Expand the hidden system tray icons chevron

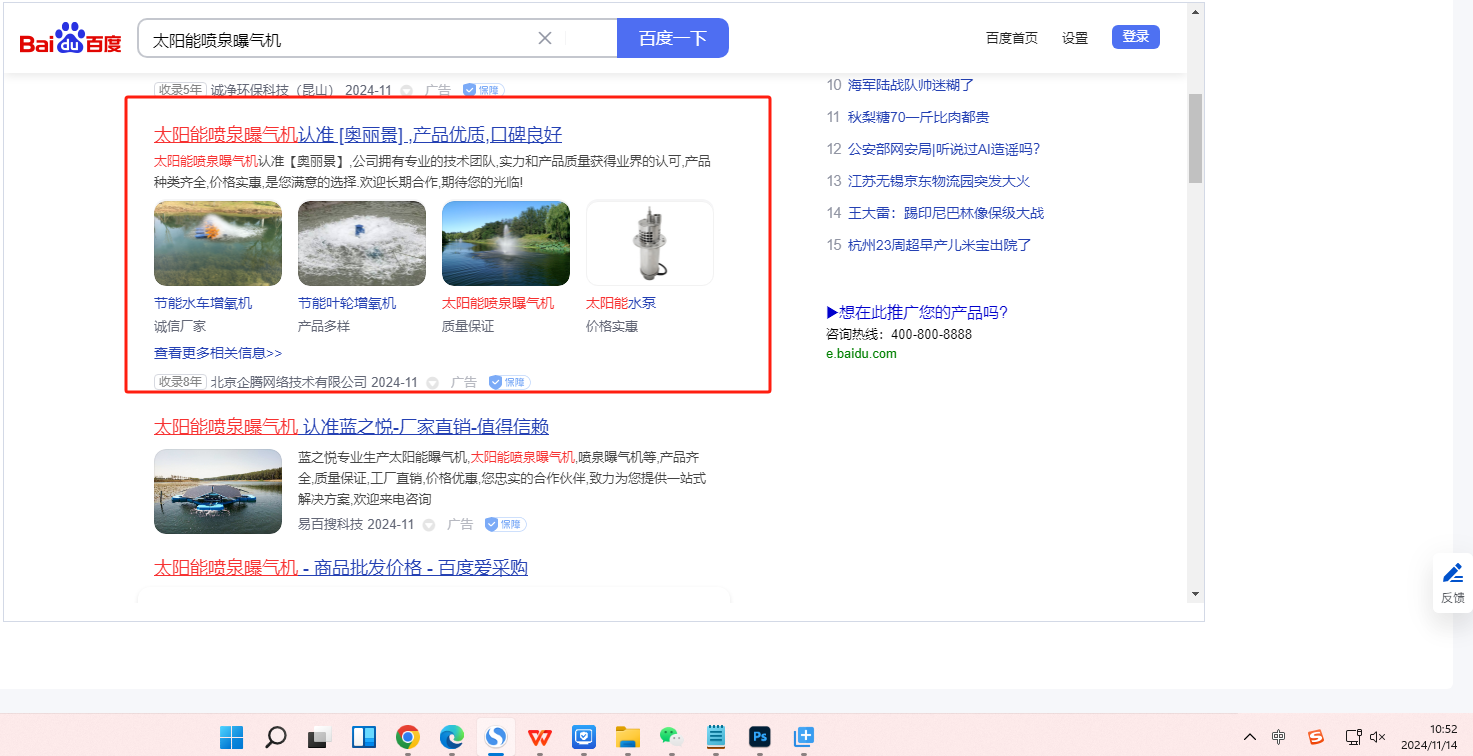(1249, 737)
